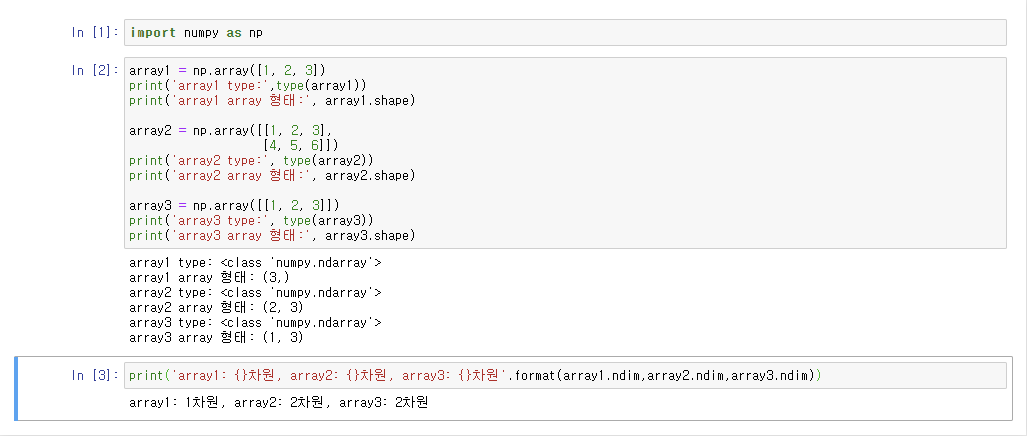
Task: Click output 'array1 type: <class 'numpy.ndarray'>'
Action: 255,263
